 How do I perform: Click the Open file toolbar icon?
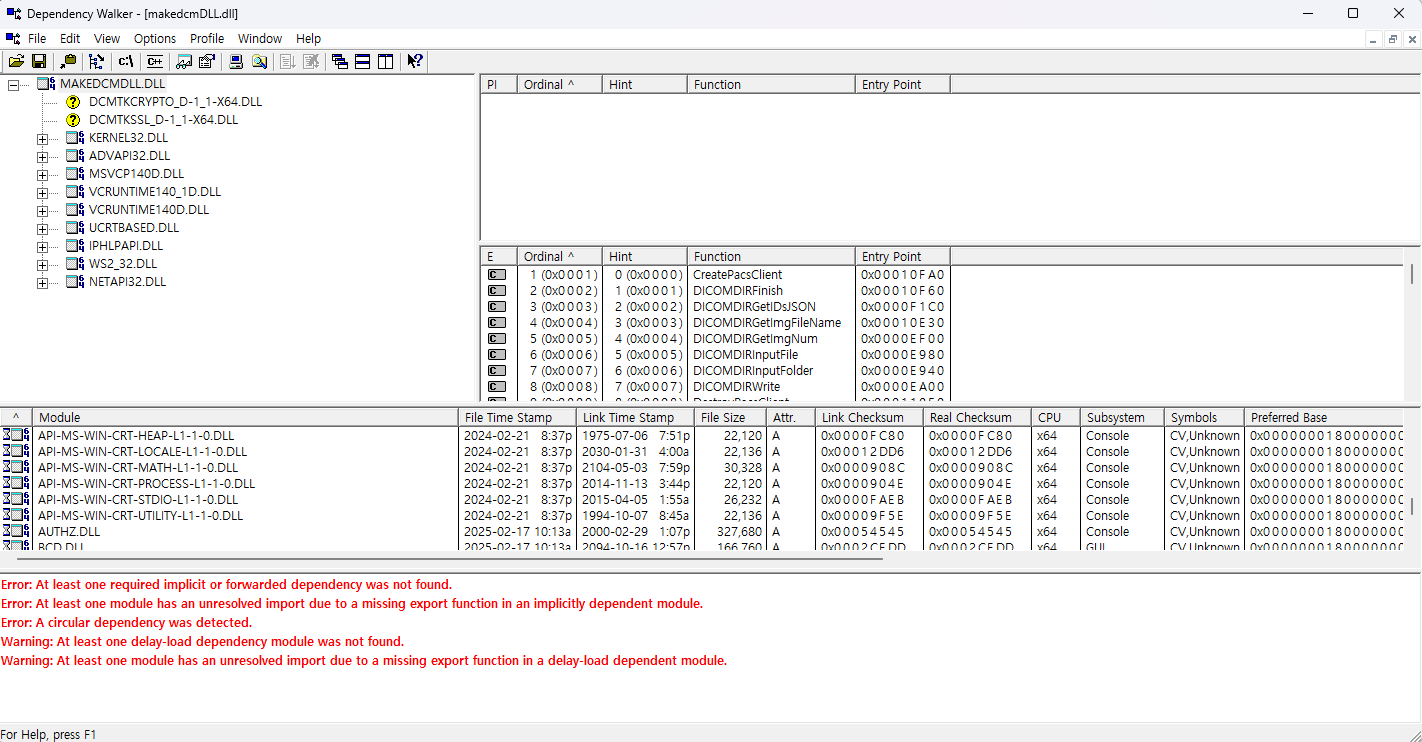(x=16, y=61)
